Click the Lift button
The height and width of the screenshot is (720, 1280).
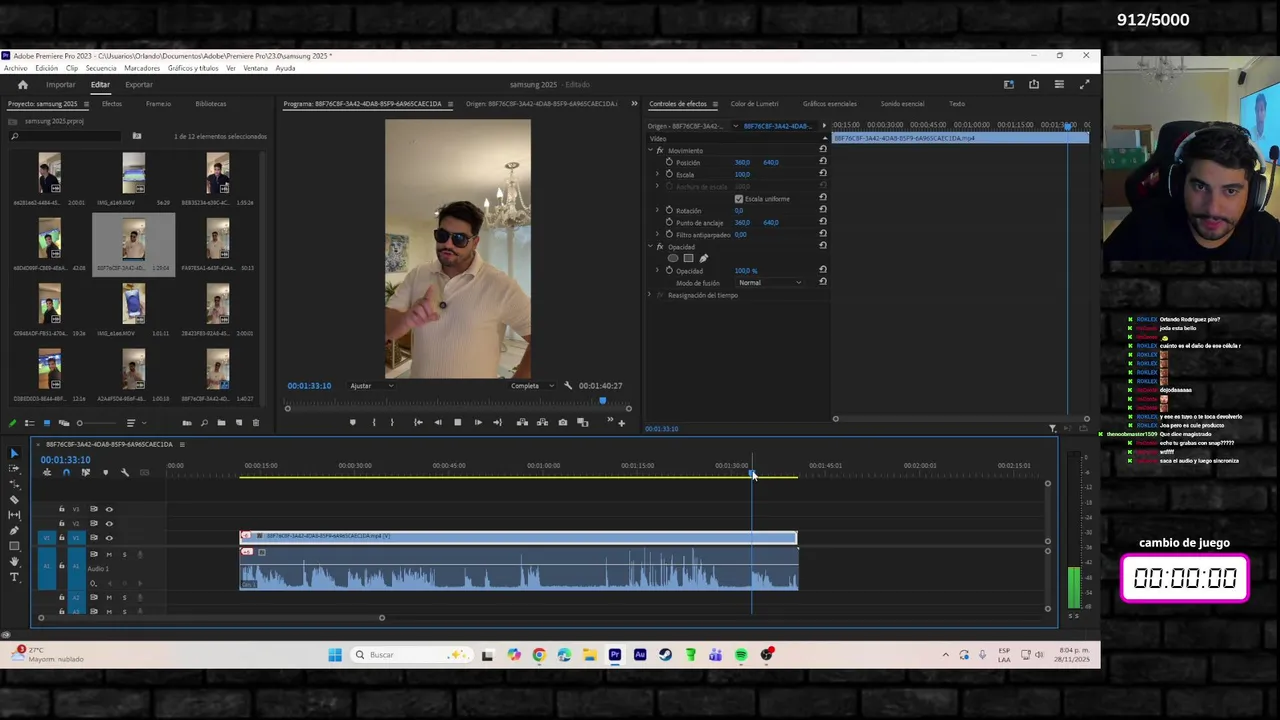click(x=522, y=423)
